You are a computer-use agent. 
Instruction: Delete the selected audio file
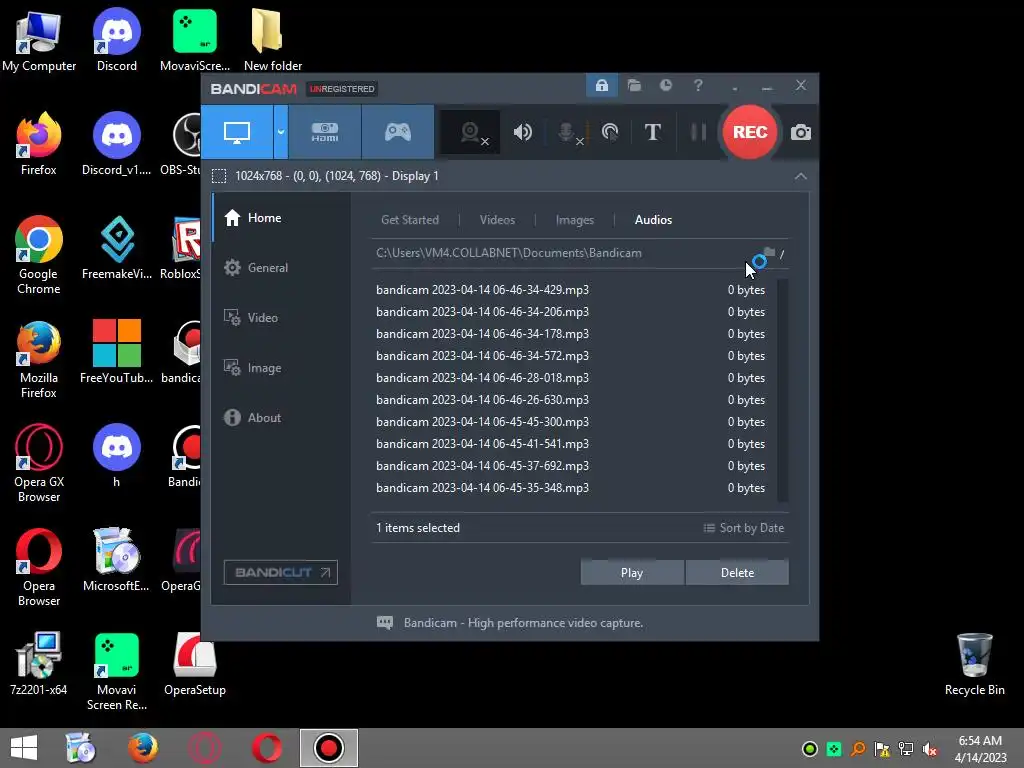point(737,573)
